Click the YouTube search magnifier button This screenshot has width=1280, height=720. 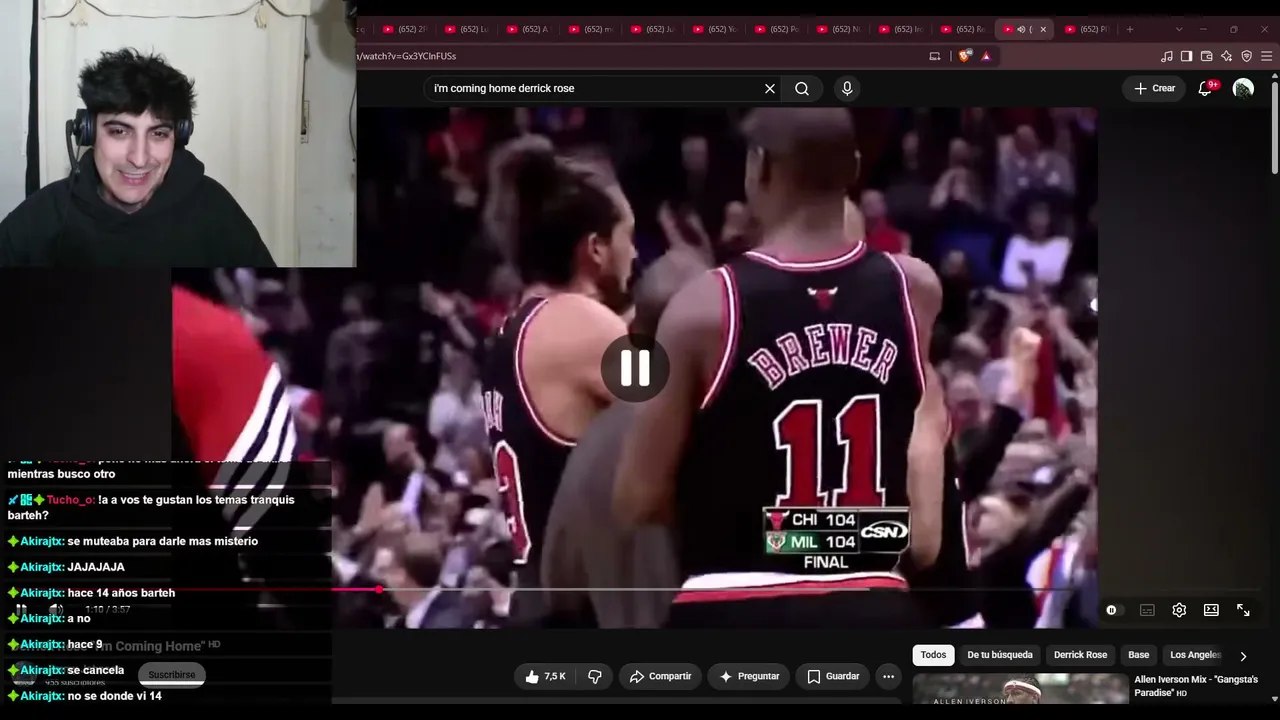[x=802, y=89]
